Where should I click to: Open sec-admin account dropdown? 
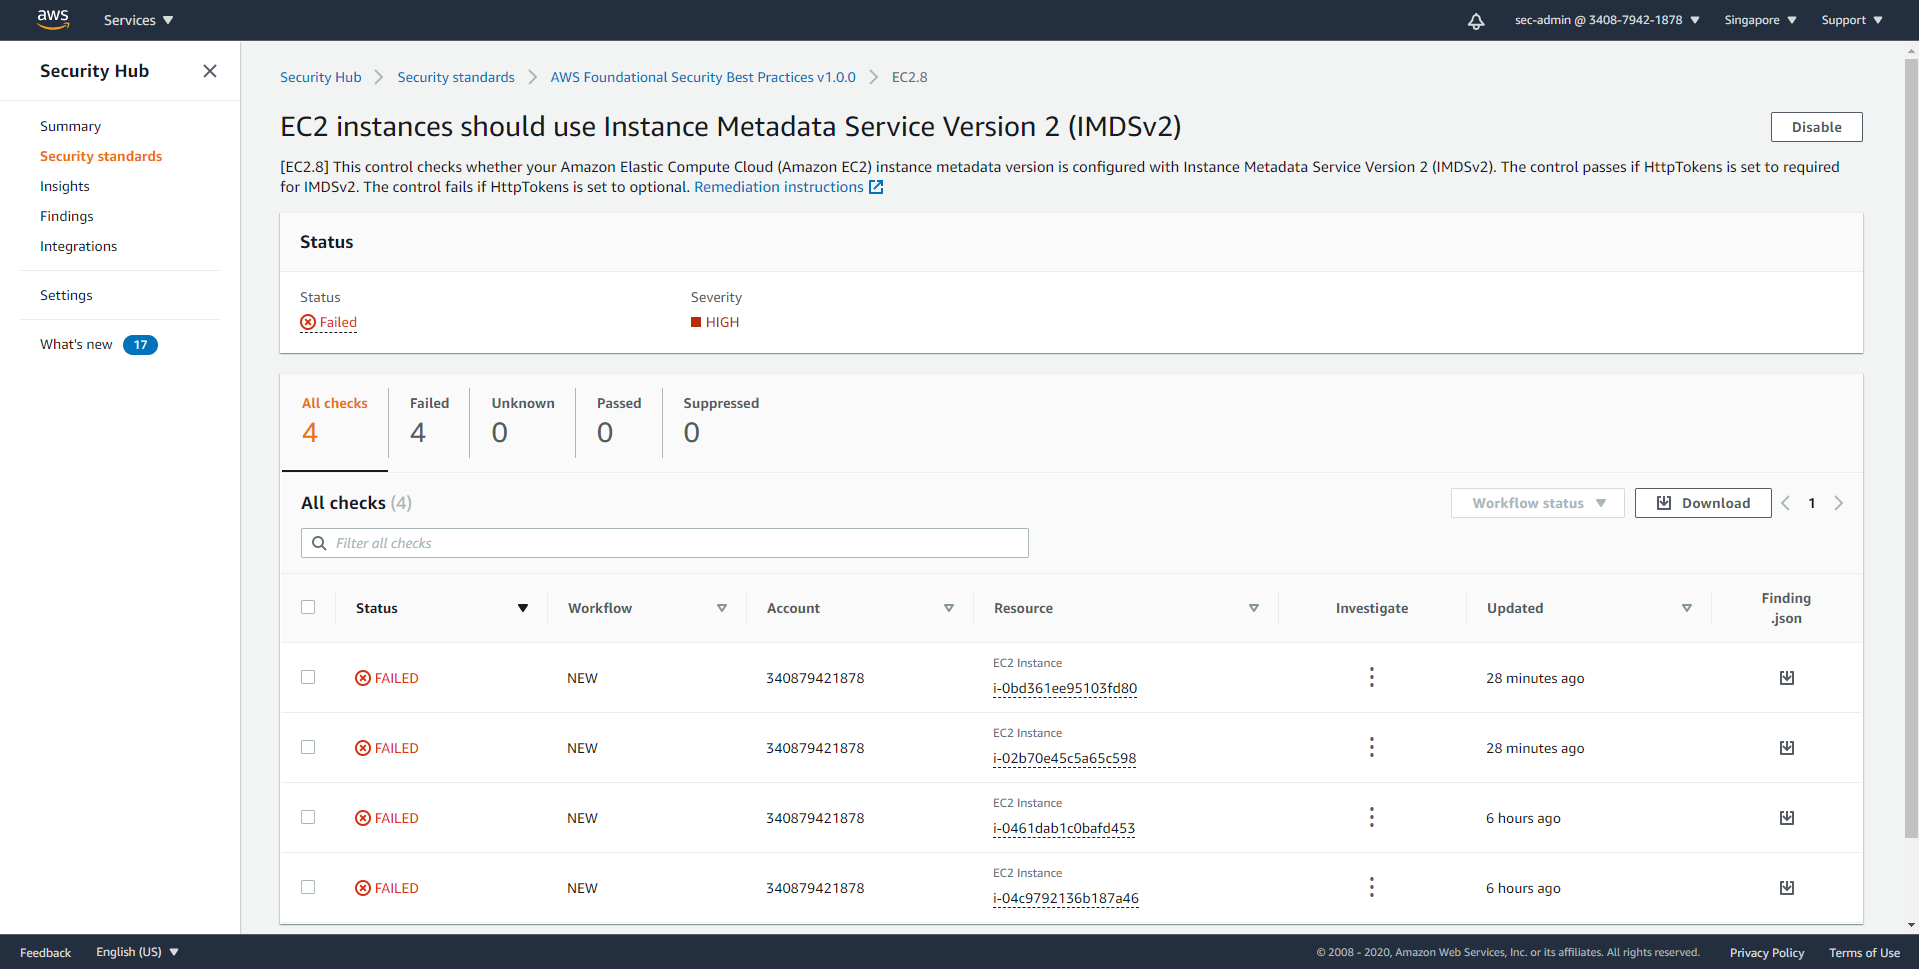tap(1607, 20)
